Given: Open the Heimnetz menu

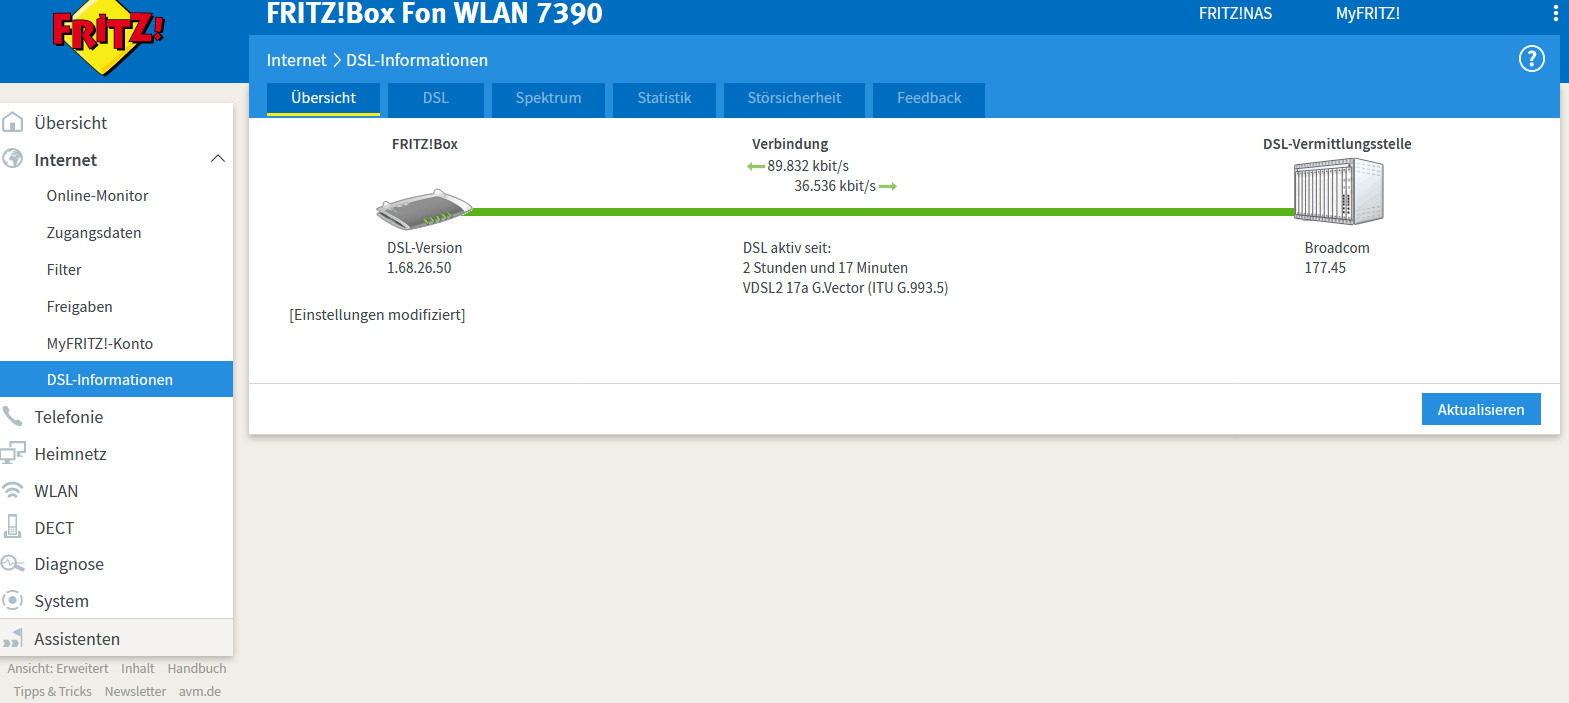Looking at the screenshot, I should [116, 454].
